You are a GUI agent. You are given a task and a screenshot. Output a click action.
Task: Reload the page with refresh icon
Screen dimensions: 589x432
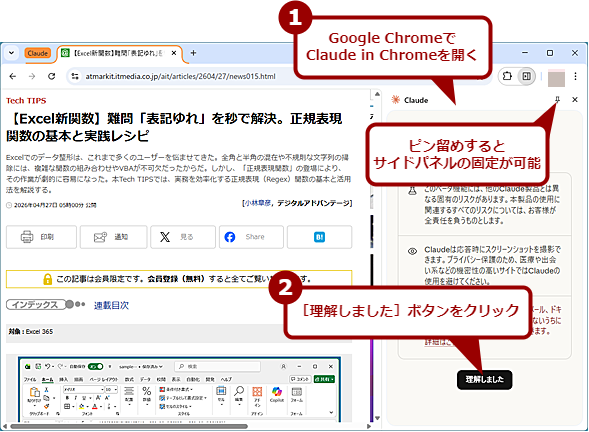pos(52,76)
